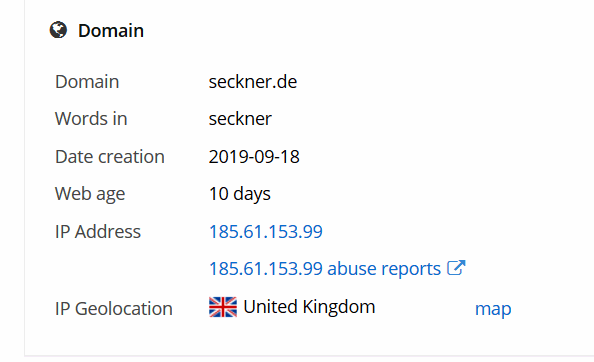Click the words abuse reports in the link
The image size is (594, 362).
tap(384, 269)
